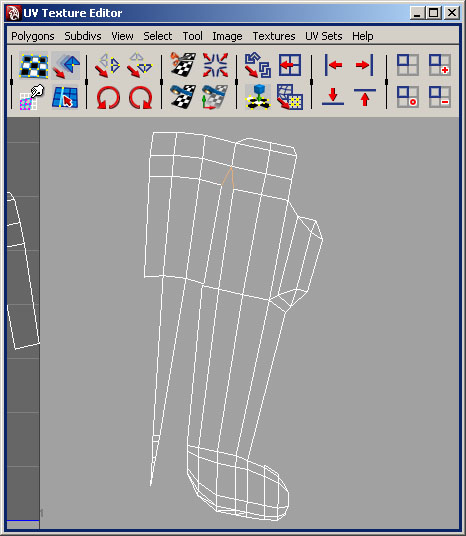
Task: Flip selected UVs vertically
Action: click(140, 65)
